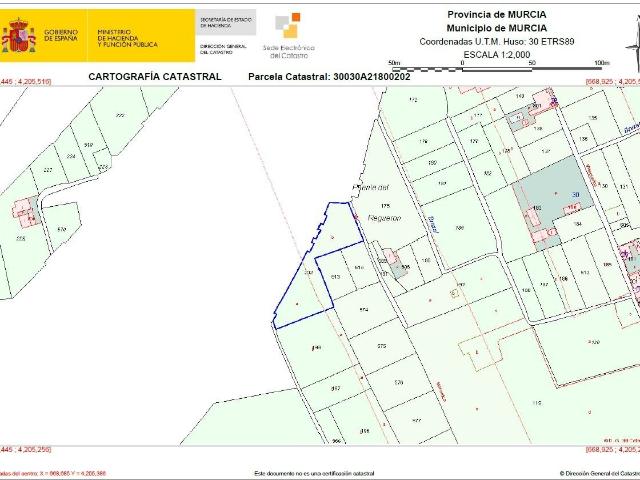Click the 'CARTOGRAFÍA CATASTRAL' title
Viewport: 640px width, 480px height.
[155, 77]
